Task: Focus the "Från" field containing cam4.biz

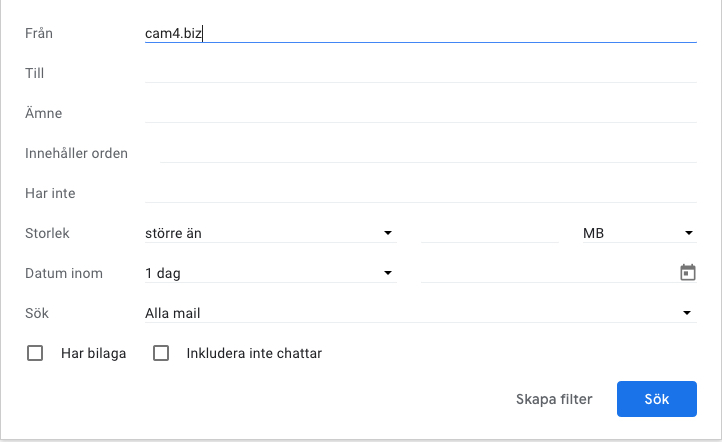Action: (420, 33)
